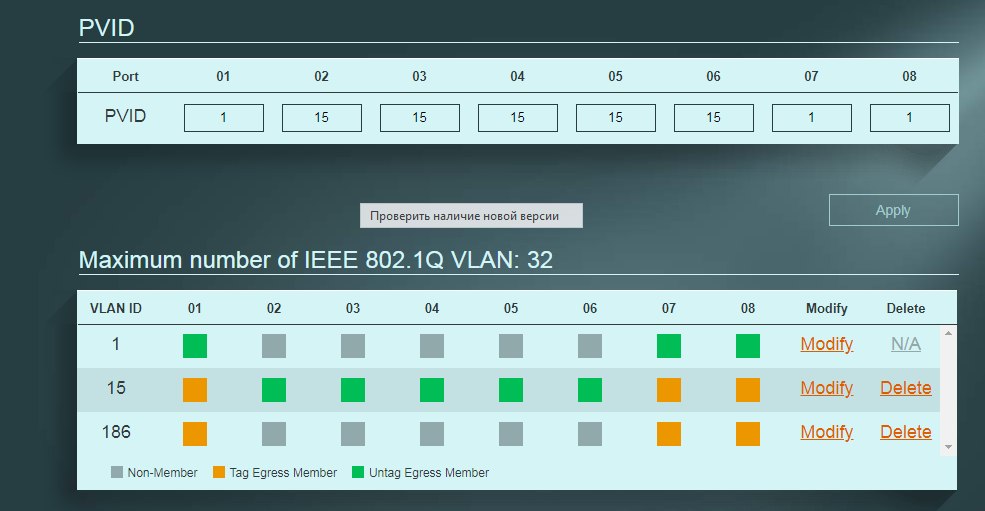Click VLAN 15 port 01 tagged orange square
The image size is (985, 511).
195,390
